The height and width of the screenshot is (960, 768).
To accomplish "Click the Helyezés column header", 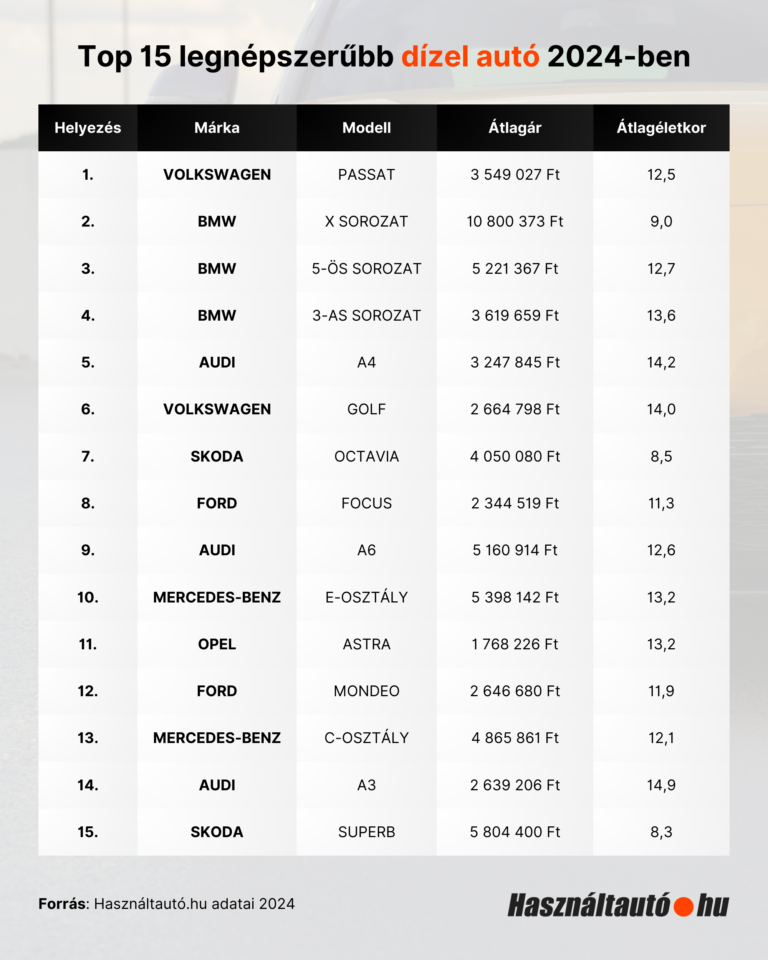I will click(88, 128).
